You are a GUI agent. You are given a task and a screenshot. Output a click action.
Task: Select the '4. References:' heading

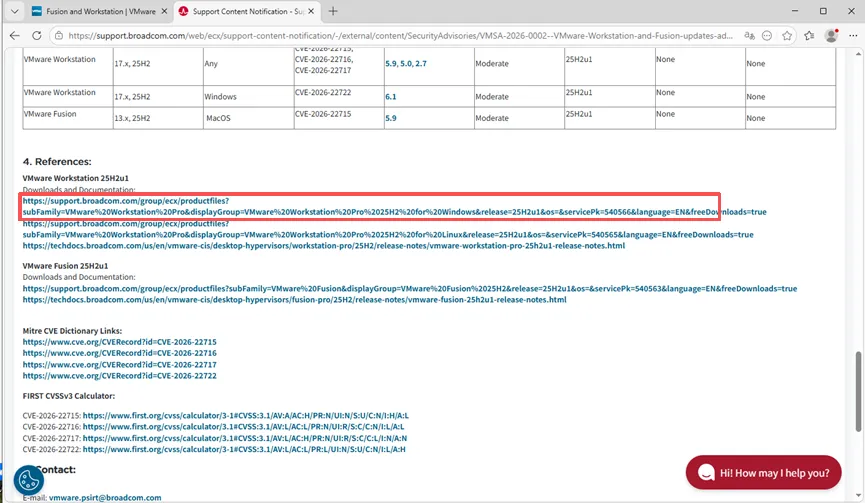click(57, 162)
